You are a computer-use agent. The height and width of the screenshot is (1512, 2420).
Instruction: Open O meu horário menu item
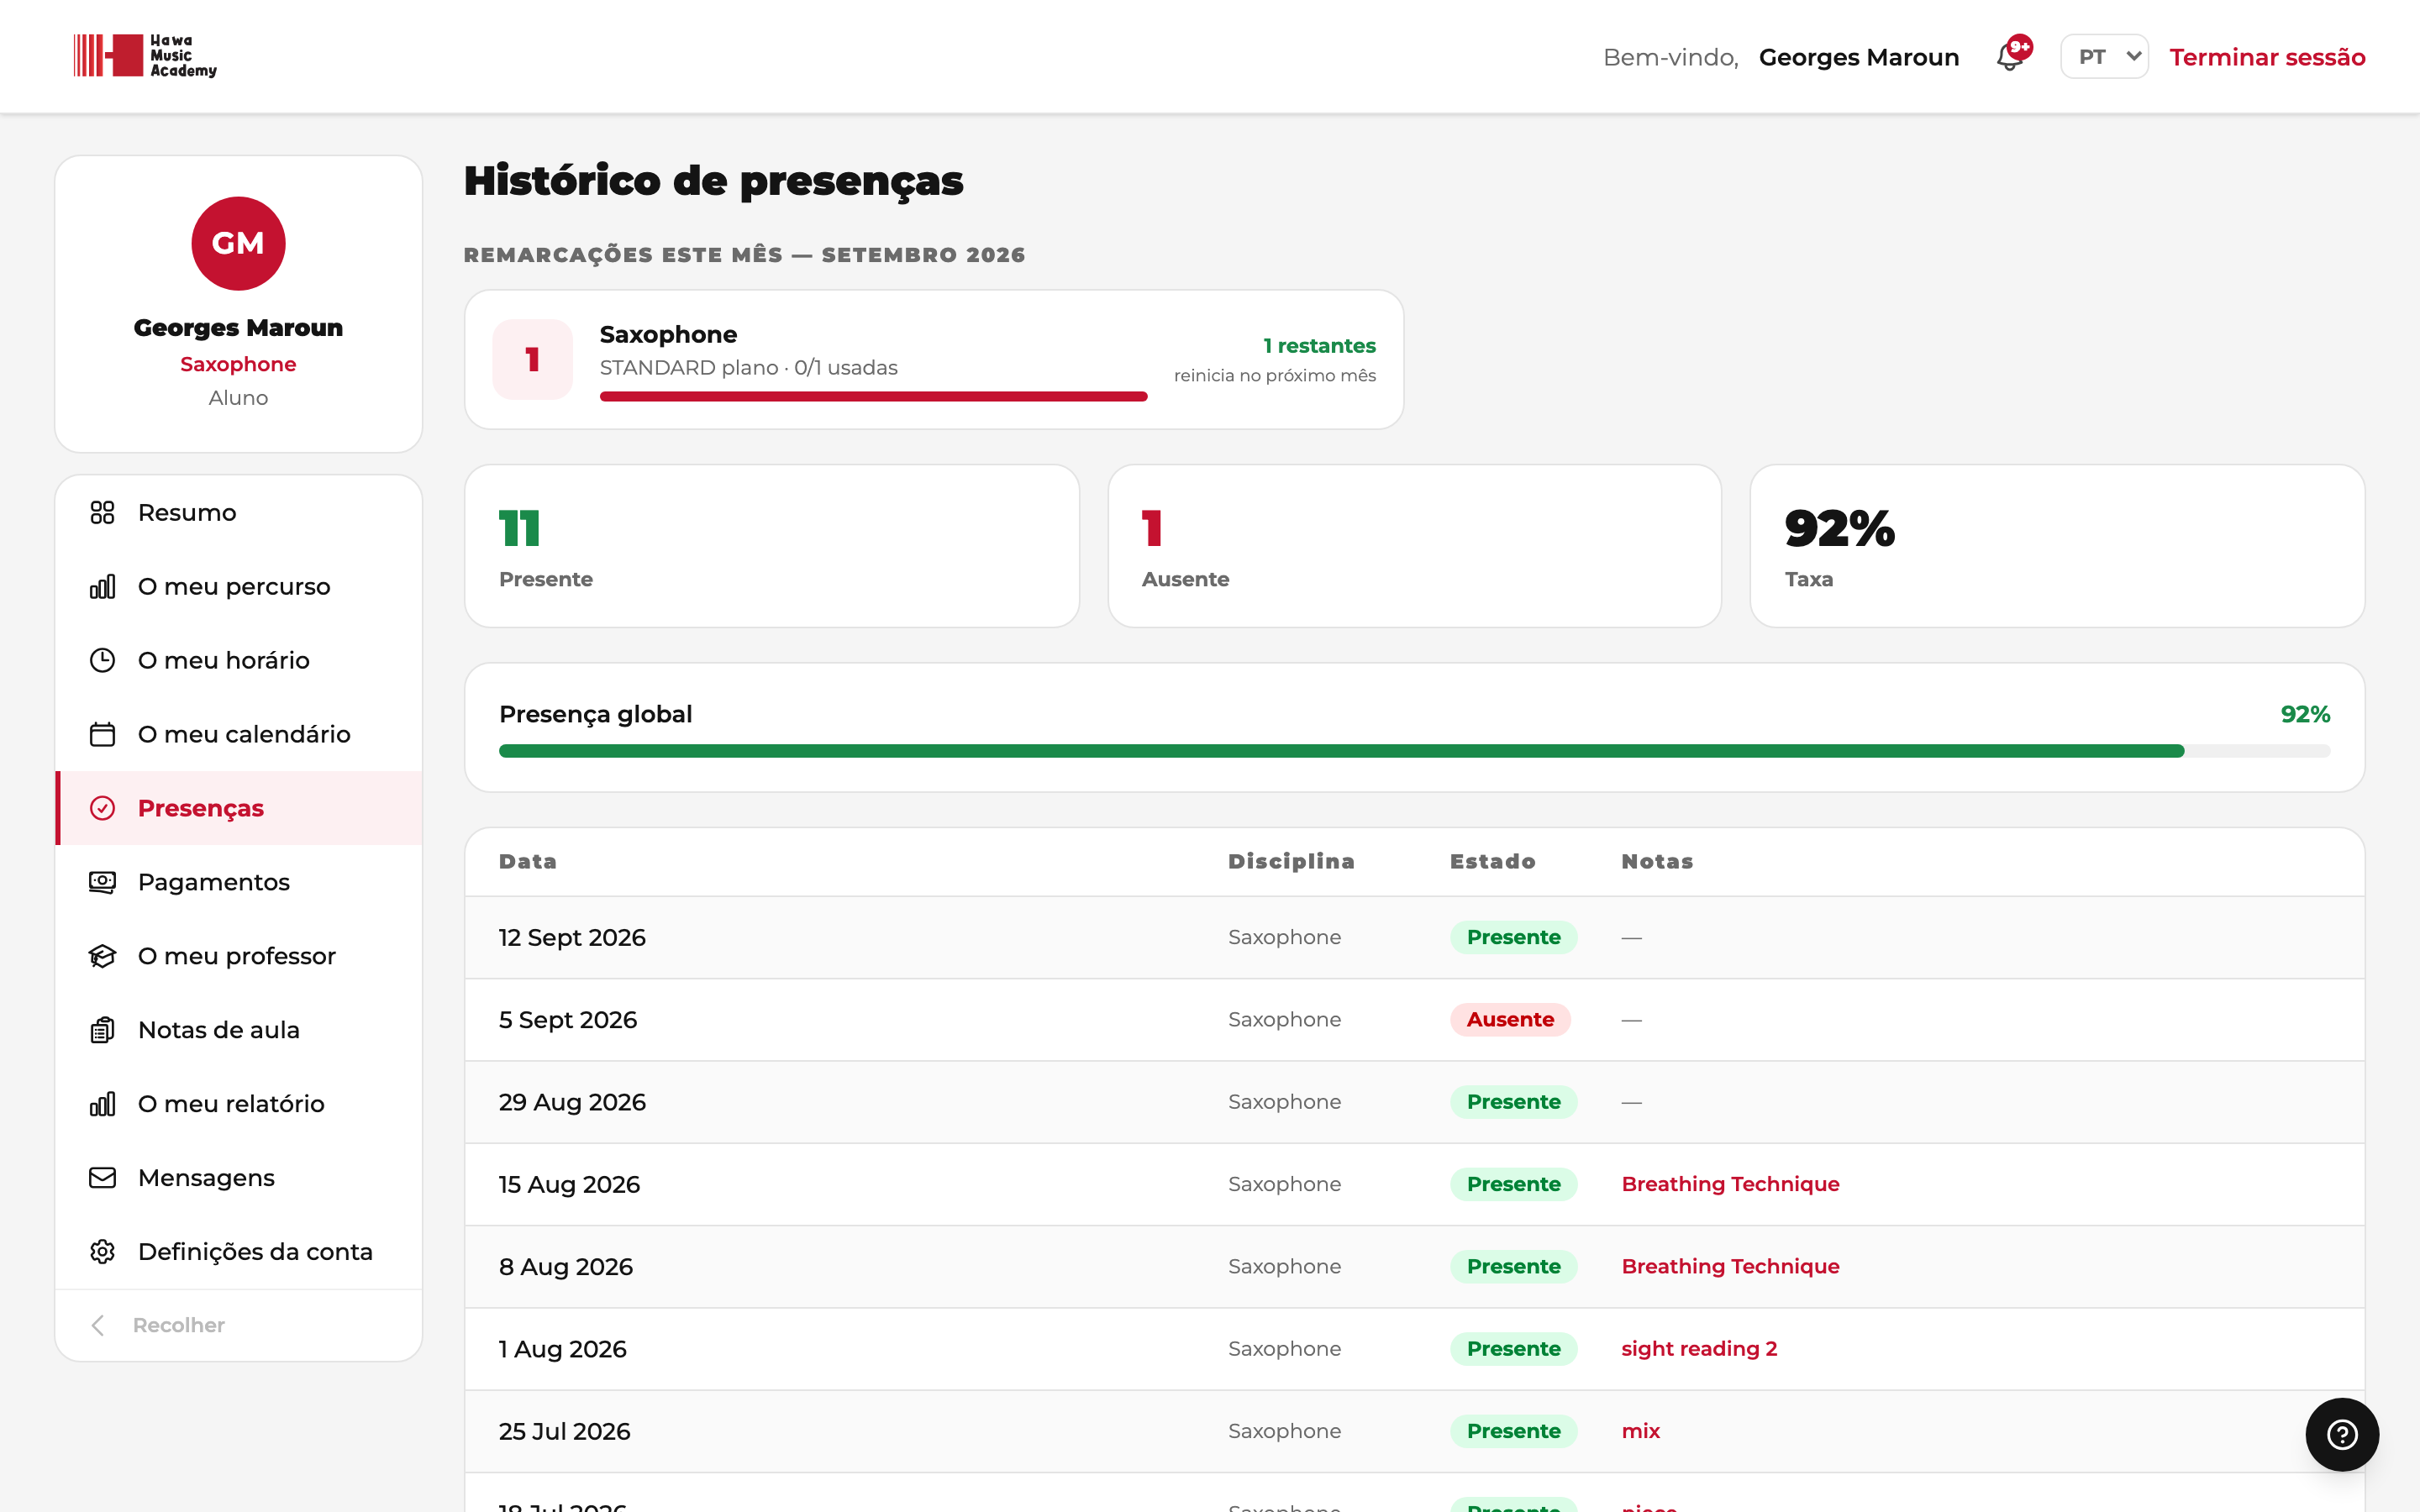point(239,660)
